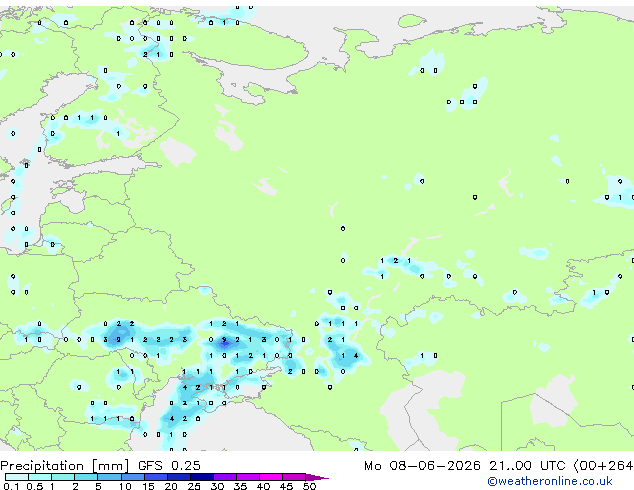The width and height of the screenshot is (634, 490).
Task: Select the legend swatch between 20 and 25
Action: coord(178,477)
